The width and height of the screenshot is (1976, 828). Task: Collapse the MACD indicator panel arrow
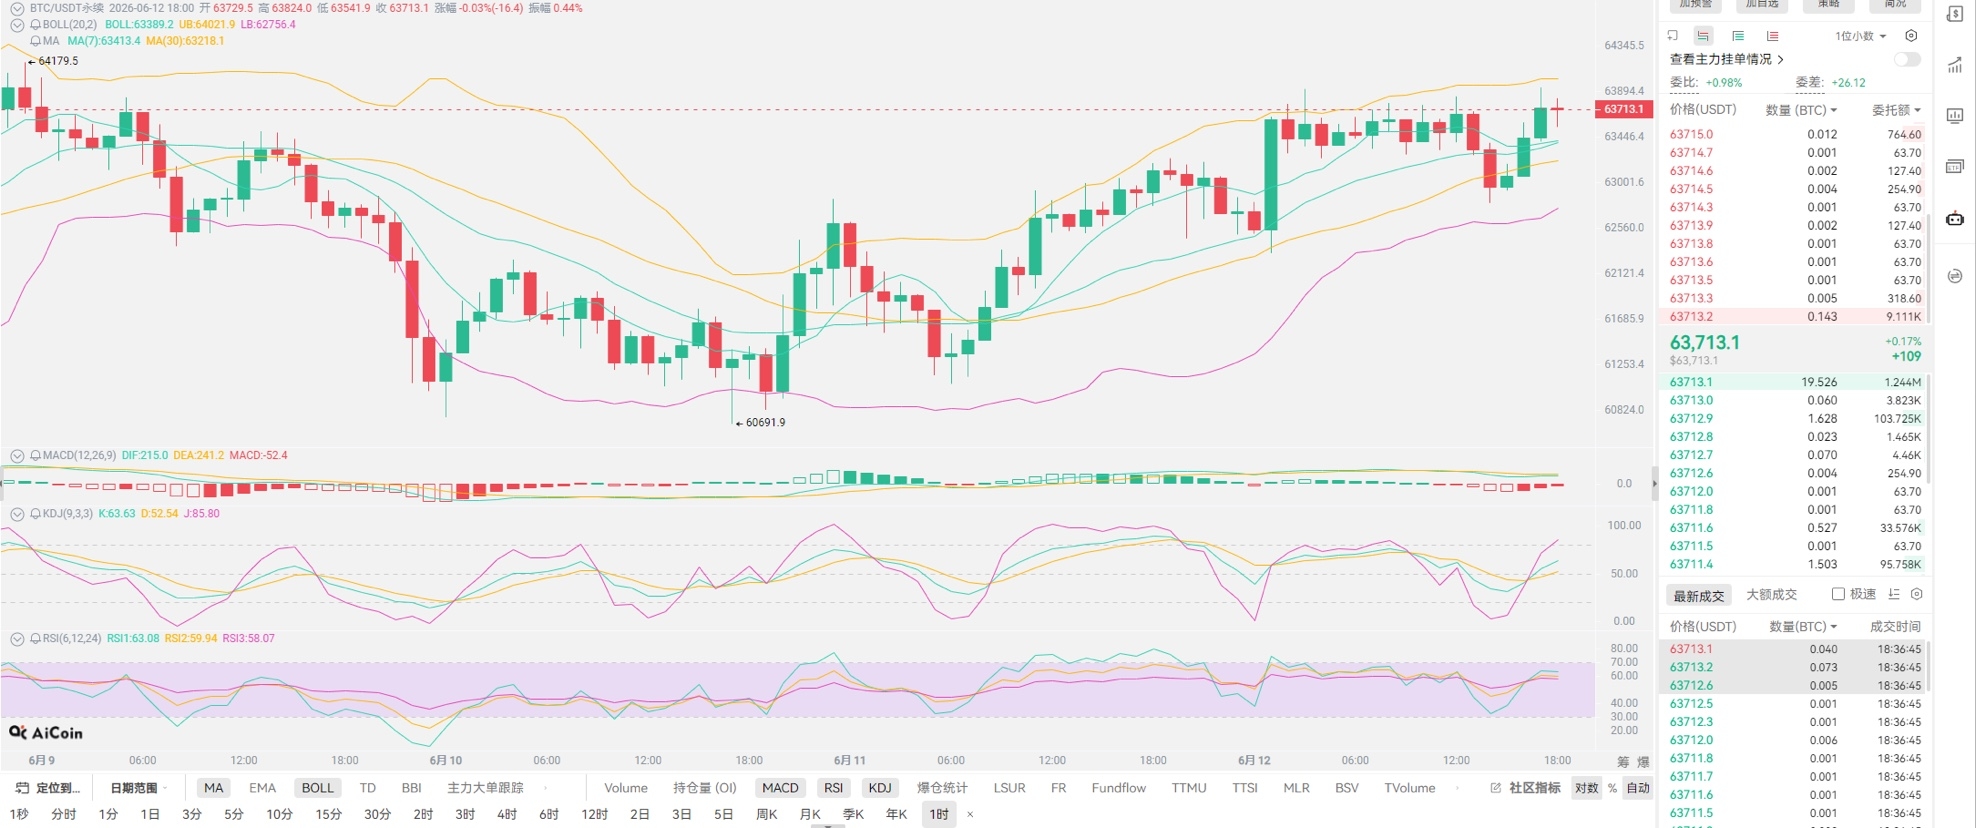coord(17,456)
